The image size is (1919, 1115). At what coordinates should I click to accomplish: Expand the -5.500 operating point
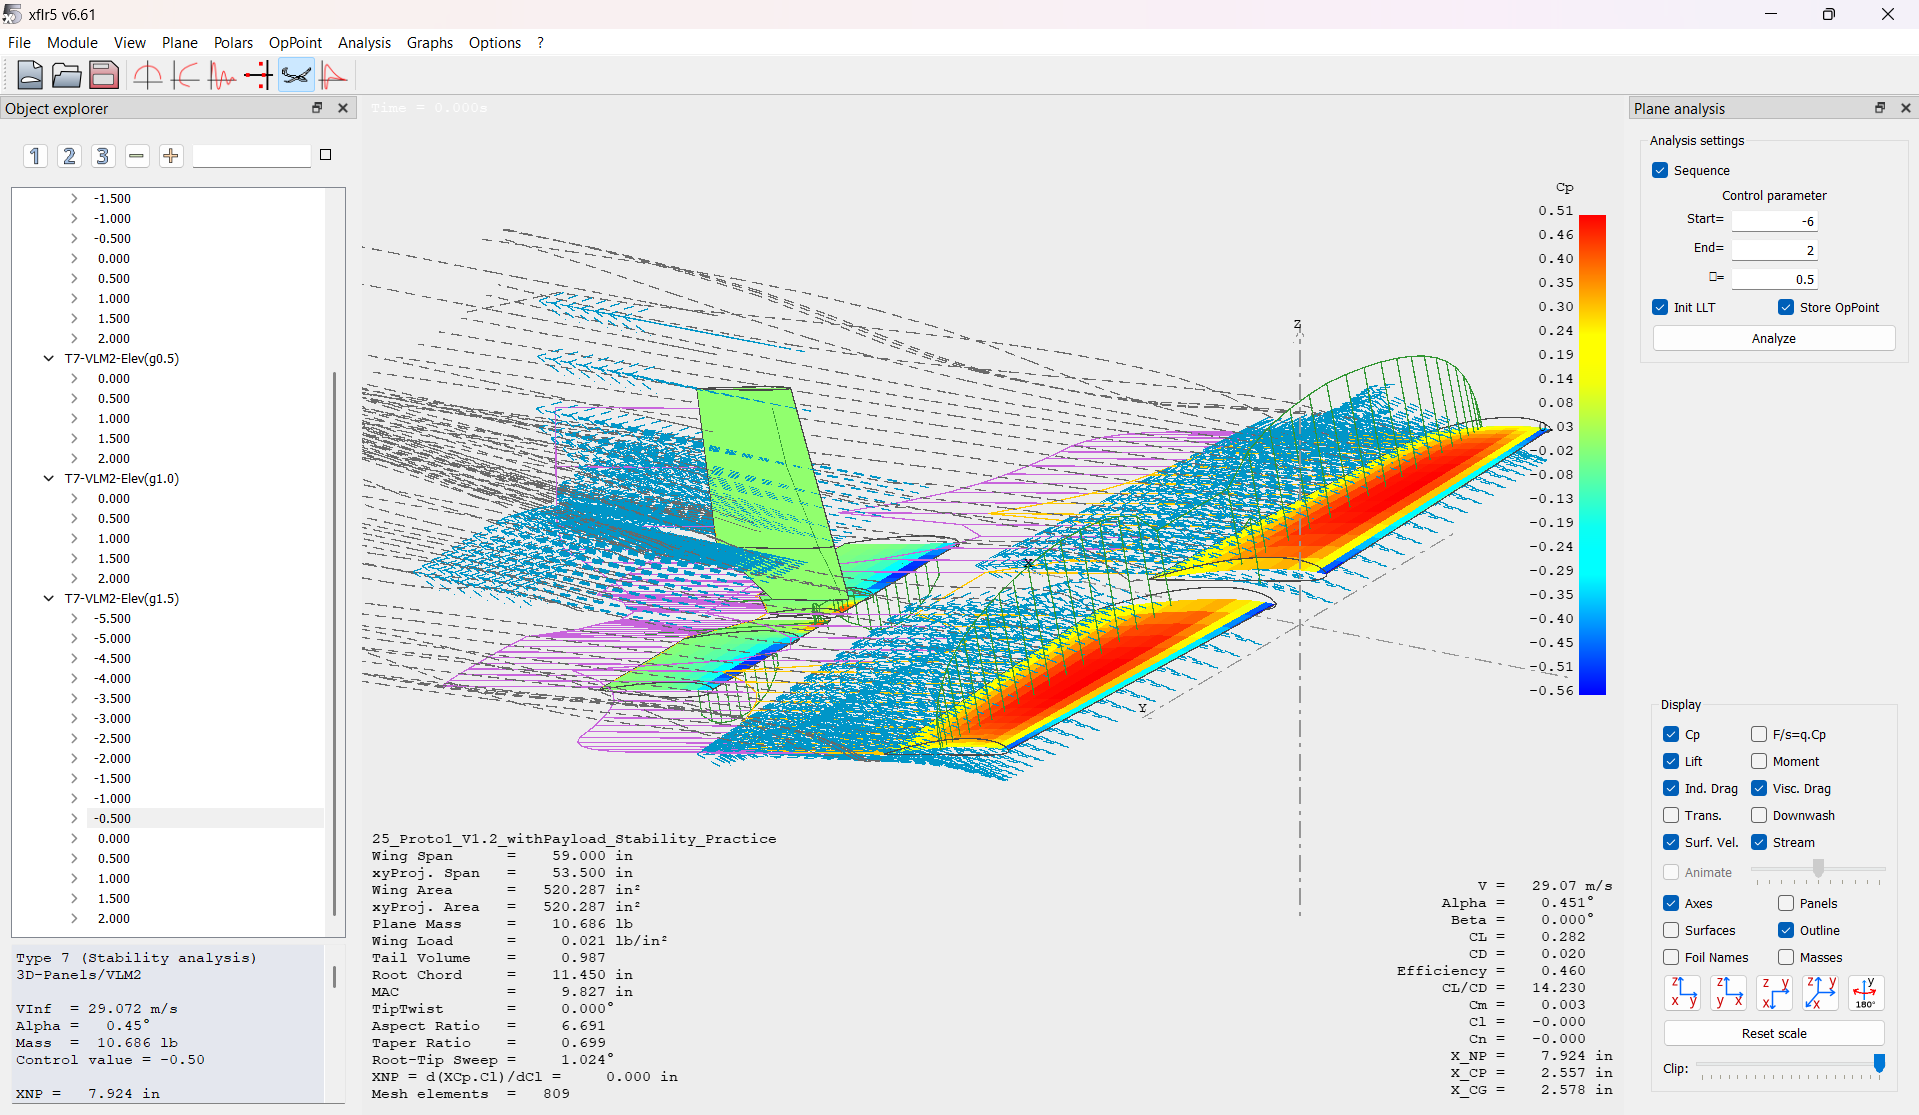coord(74,618)
